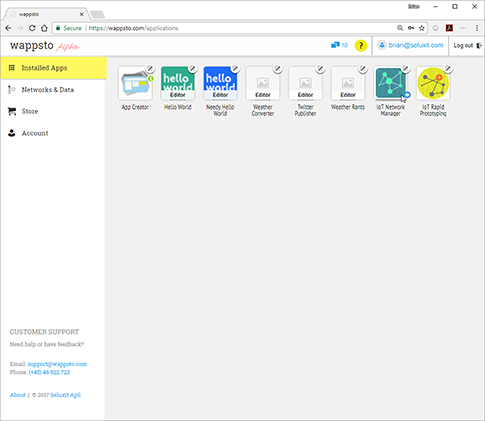Viewport: 485px width, 421px height.
Task: Click the zoom magnifier icon in address bar
Action: pos(400,28)
